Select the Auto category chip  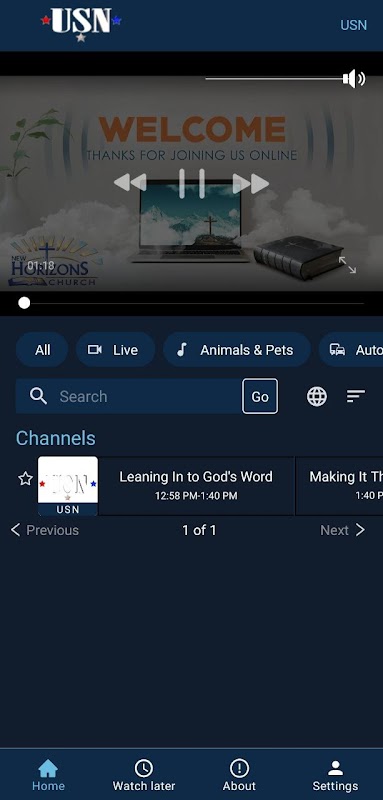click(351, 349)
